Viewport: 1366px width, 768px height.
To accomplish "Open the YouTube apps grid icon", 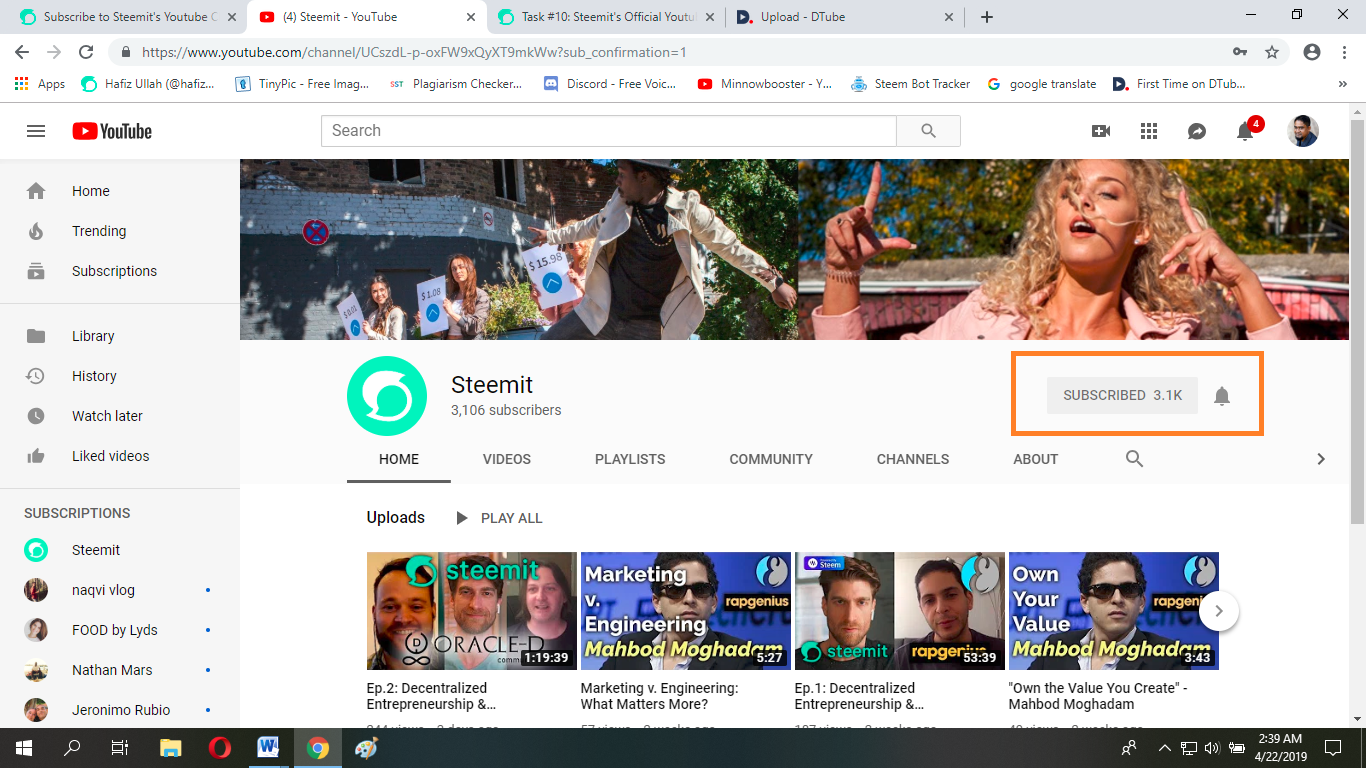I will (x=1149, y=131).
